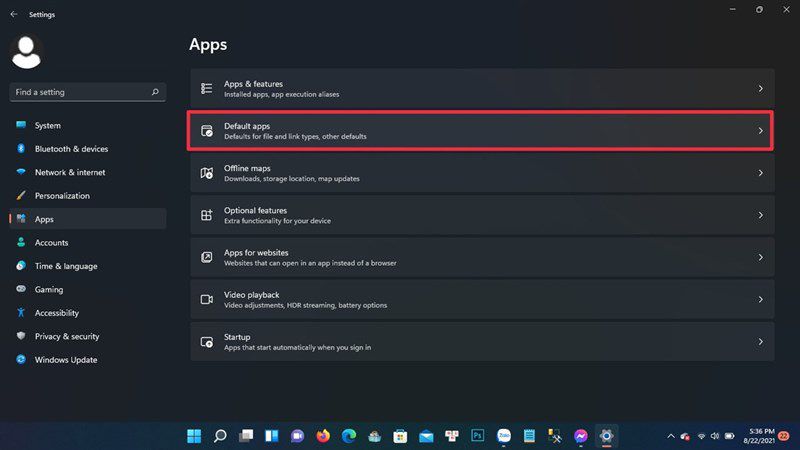Click "Apps that start automatically" description
Viewport: 800px width, 450px height.
point(297,347)
